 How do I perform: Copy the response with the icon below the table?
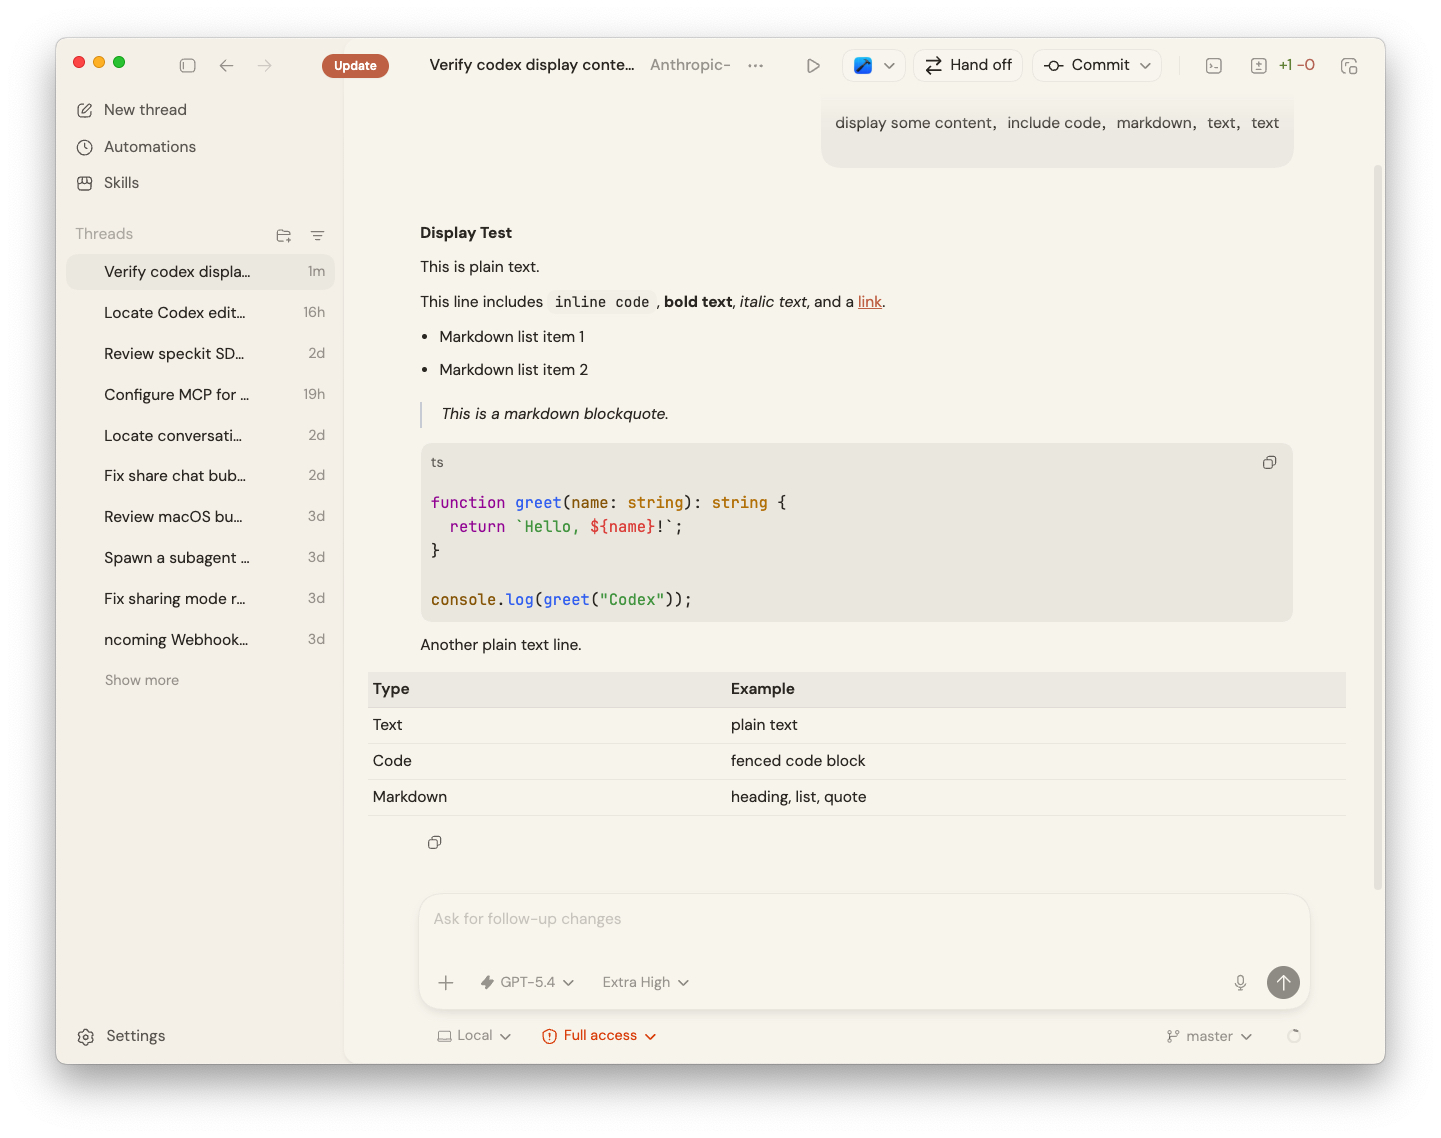tap(434, 843)
